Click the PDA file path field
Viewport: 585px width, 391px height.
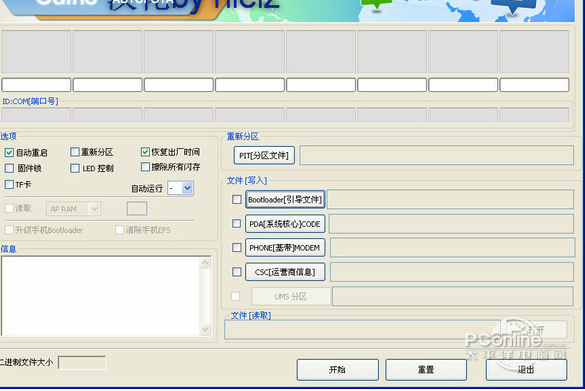pyautogui.click(x=451, y=223)
